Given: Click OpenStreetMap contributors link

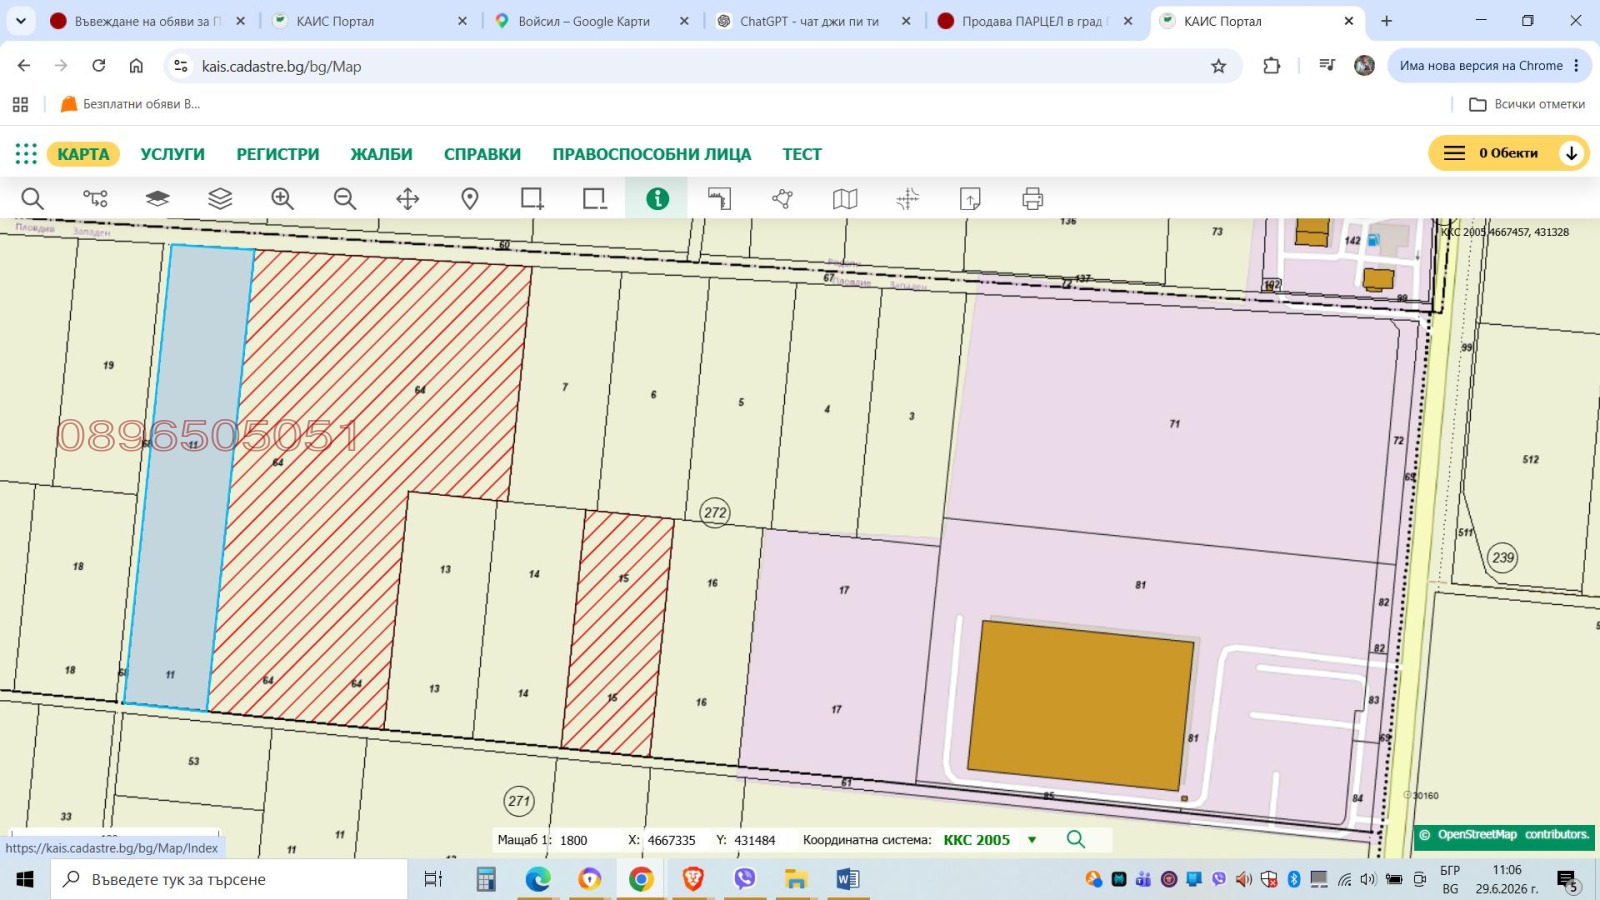Looking at the screenshot, I should click(1513, 834).
